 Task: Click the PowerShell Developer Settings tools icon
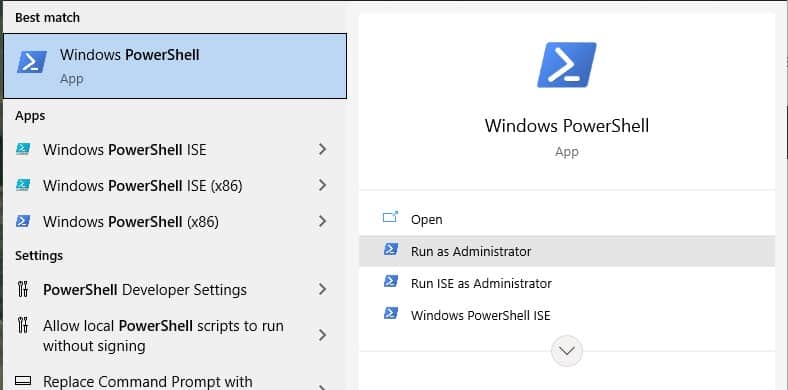[23, 289]
